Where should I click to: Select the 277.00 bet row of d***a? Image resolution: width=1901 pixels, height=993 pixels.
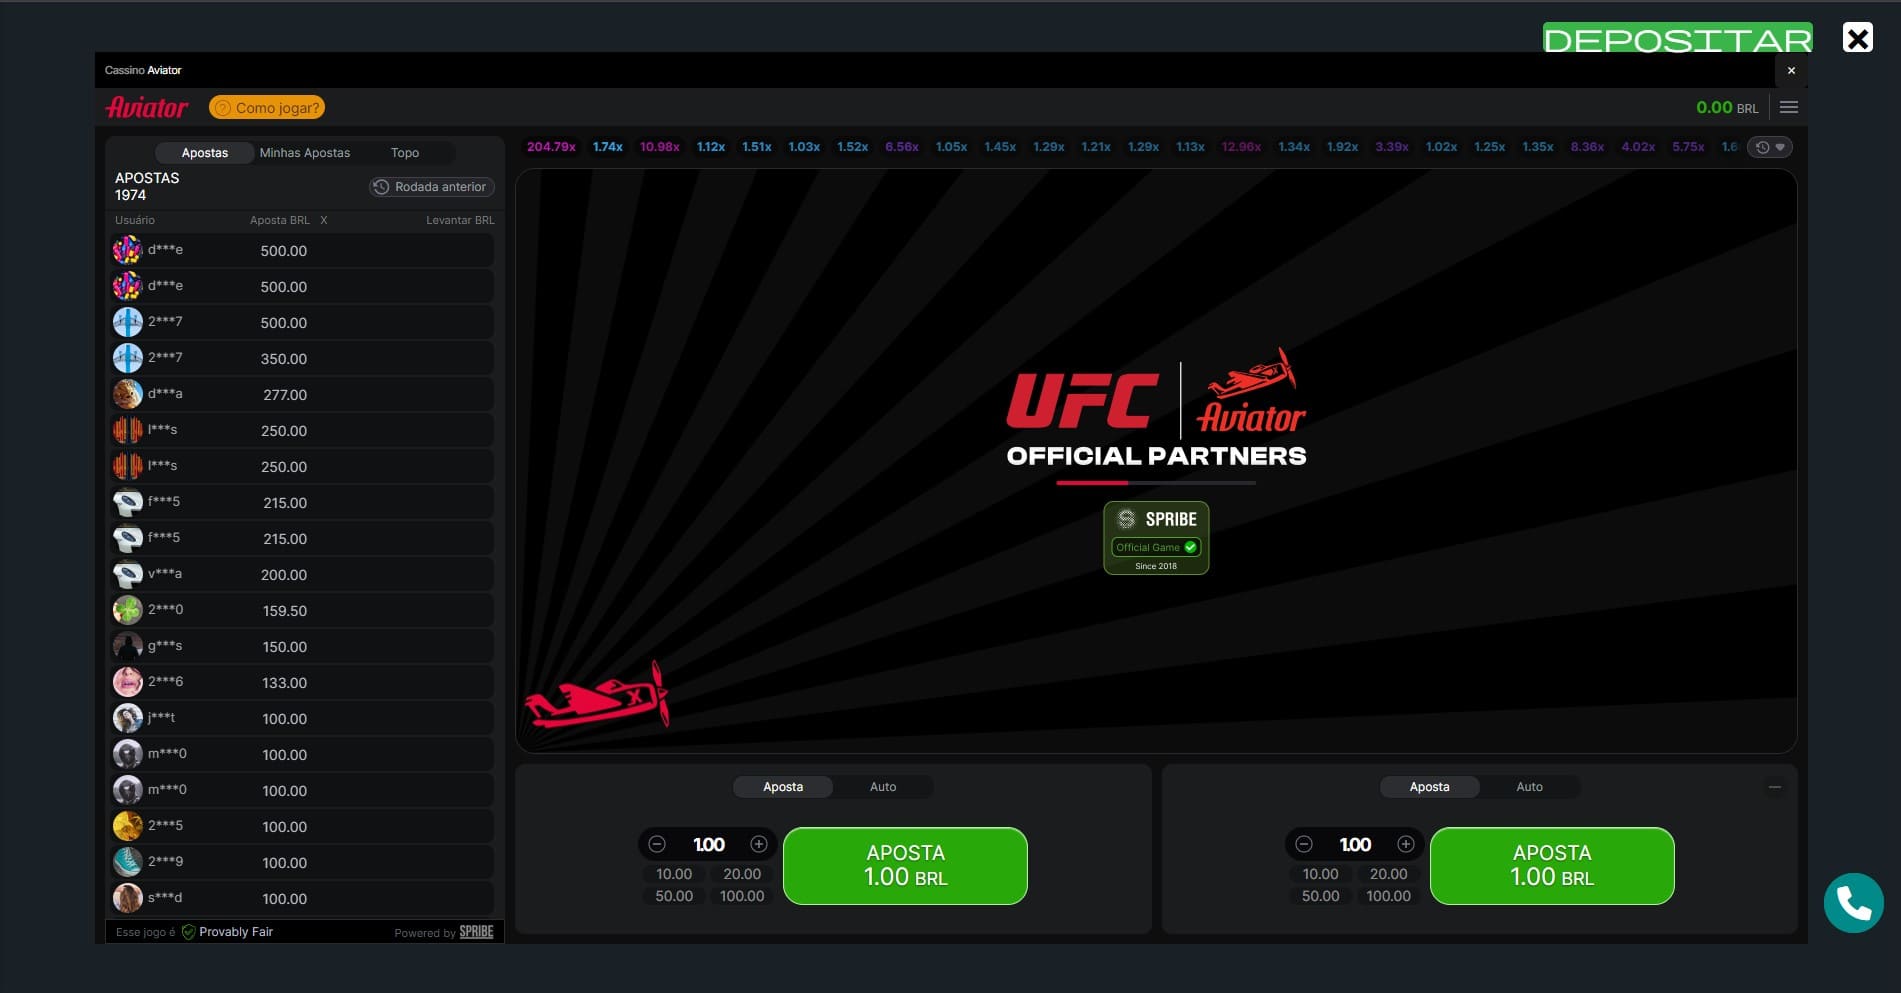pyautogui.click(x=301, y=394)
